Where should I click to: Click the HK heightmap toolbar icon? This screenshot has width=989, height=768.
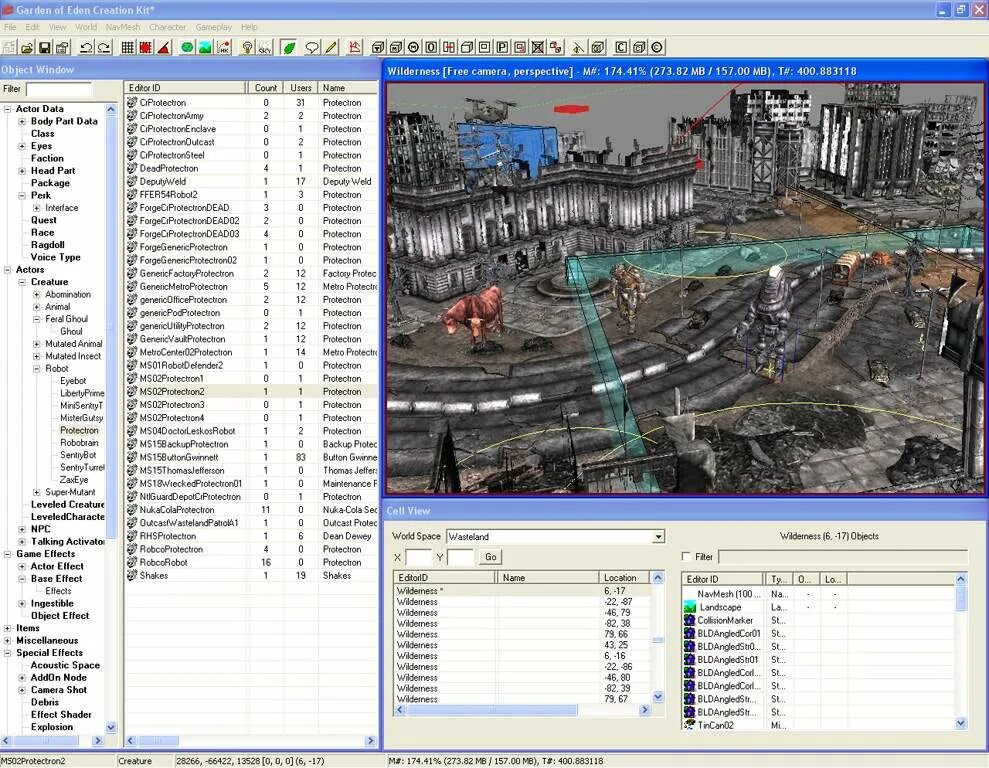tap(223, 47)
